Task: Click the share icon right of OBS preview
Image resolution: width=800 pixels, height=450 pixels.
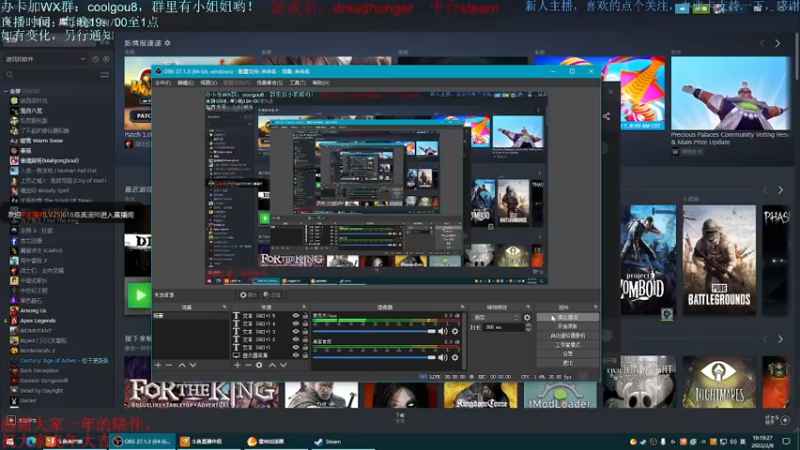Action: click(x=606, y=116)
